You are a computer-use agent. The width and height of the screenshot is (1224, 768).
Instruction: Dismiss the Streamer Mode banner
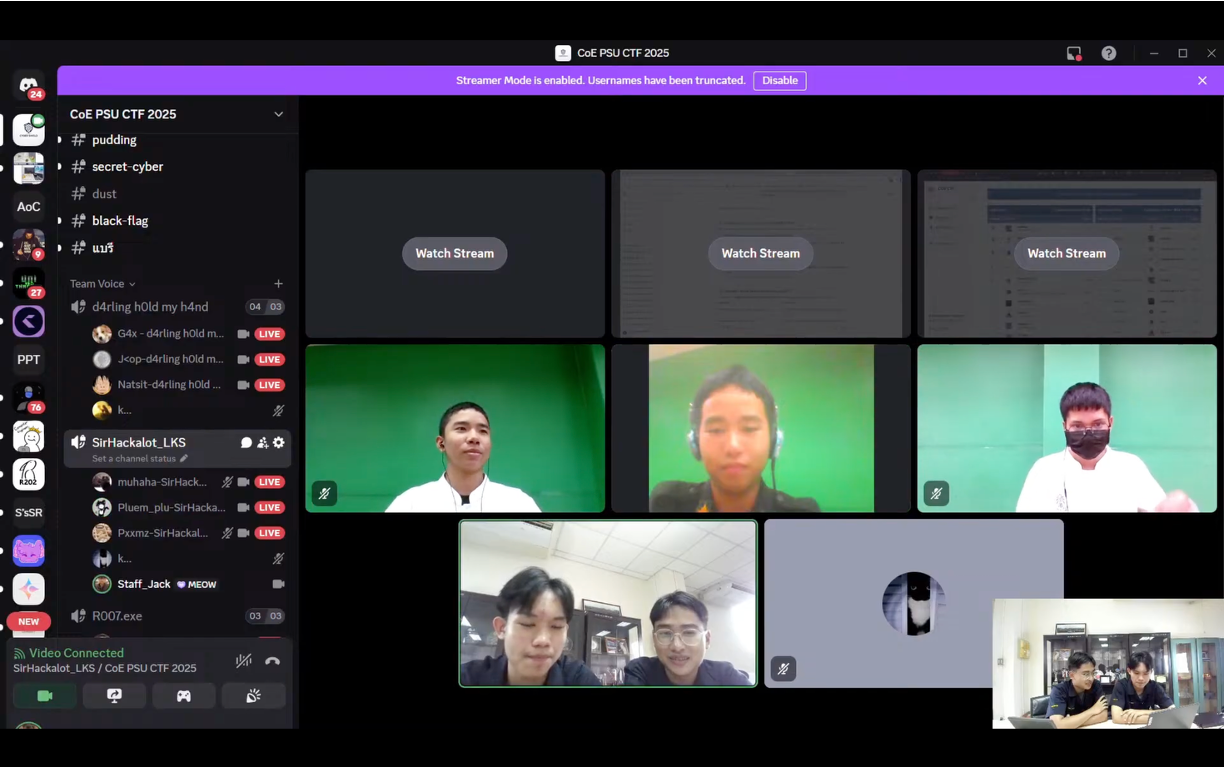point(1202,80)
